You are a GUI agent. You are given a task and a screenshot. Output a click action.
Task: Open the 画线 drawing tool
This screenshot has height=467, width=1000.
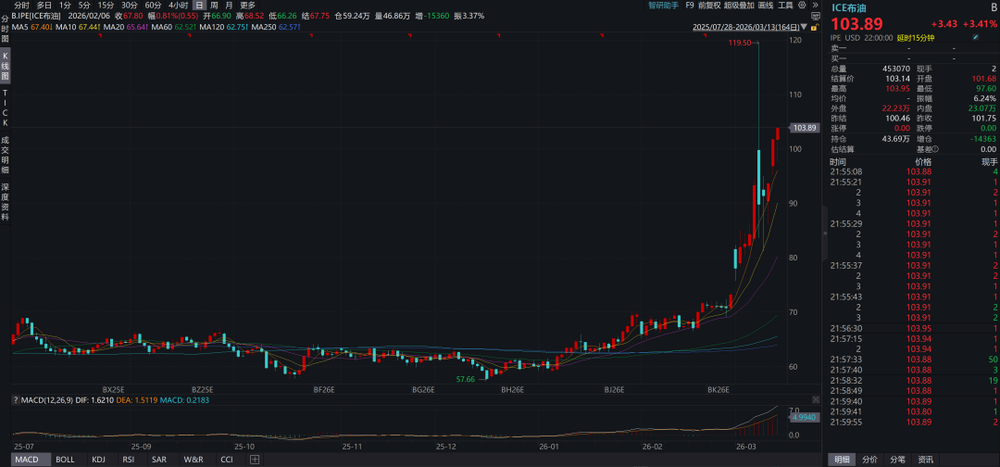click(766, 5)
